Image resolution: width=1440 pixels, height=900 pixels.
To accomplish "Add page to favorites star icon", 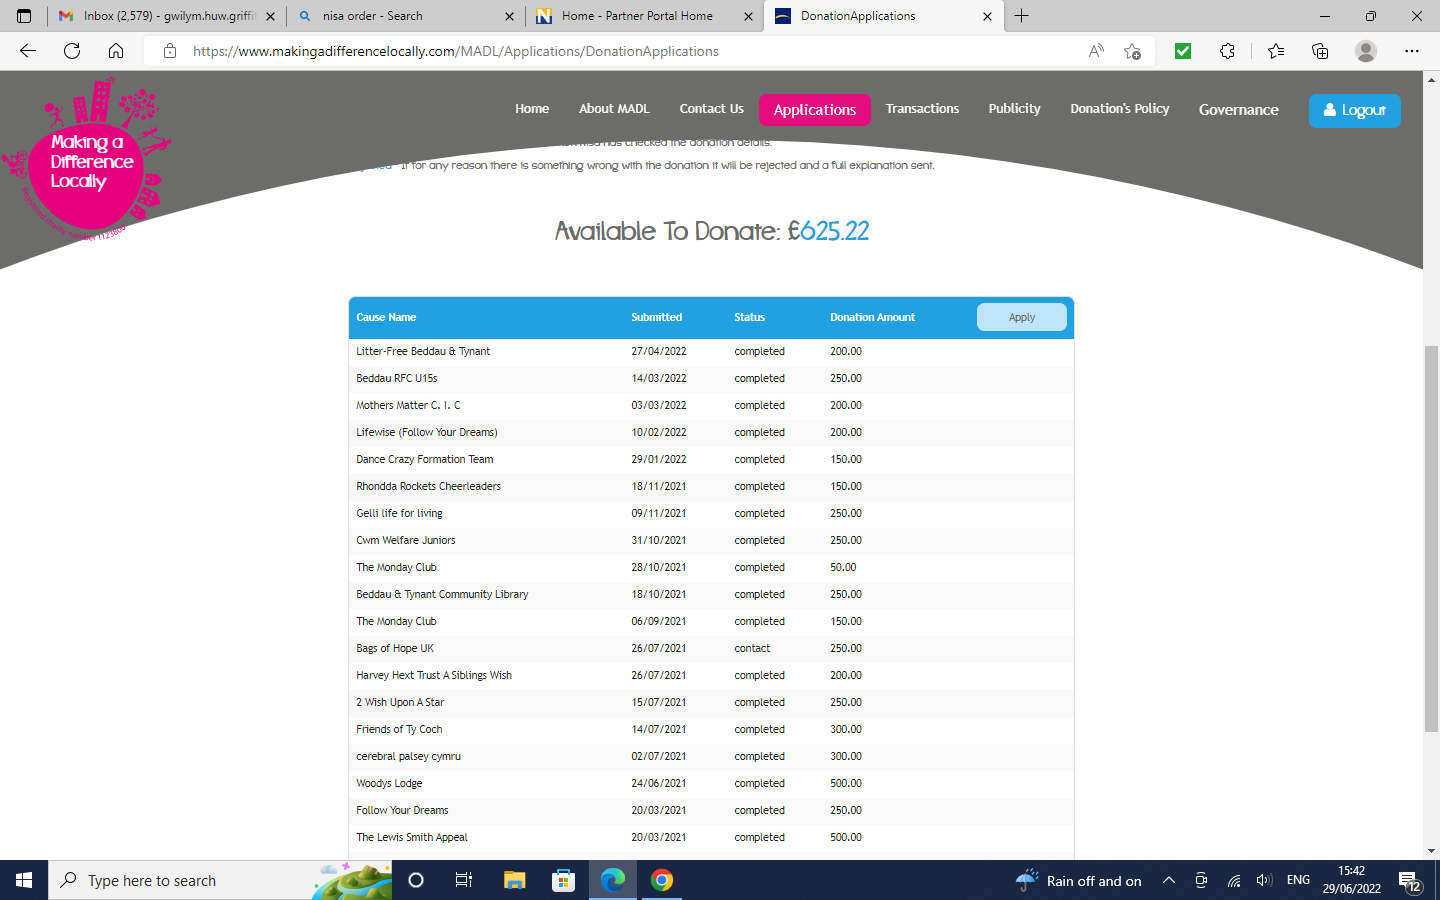I will [1132, 51].
